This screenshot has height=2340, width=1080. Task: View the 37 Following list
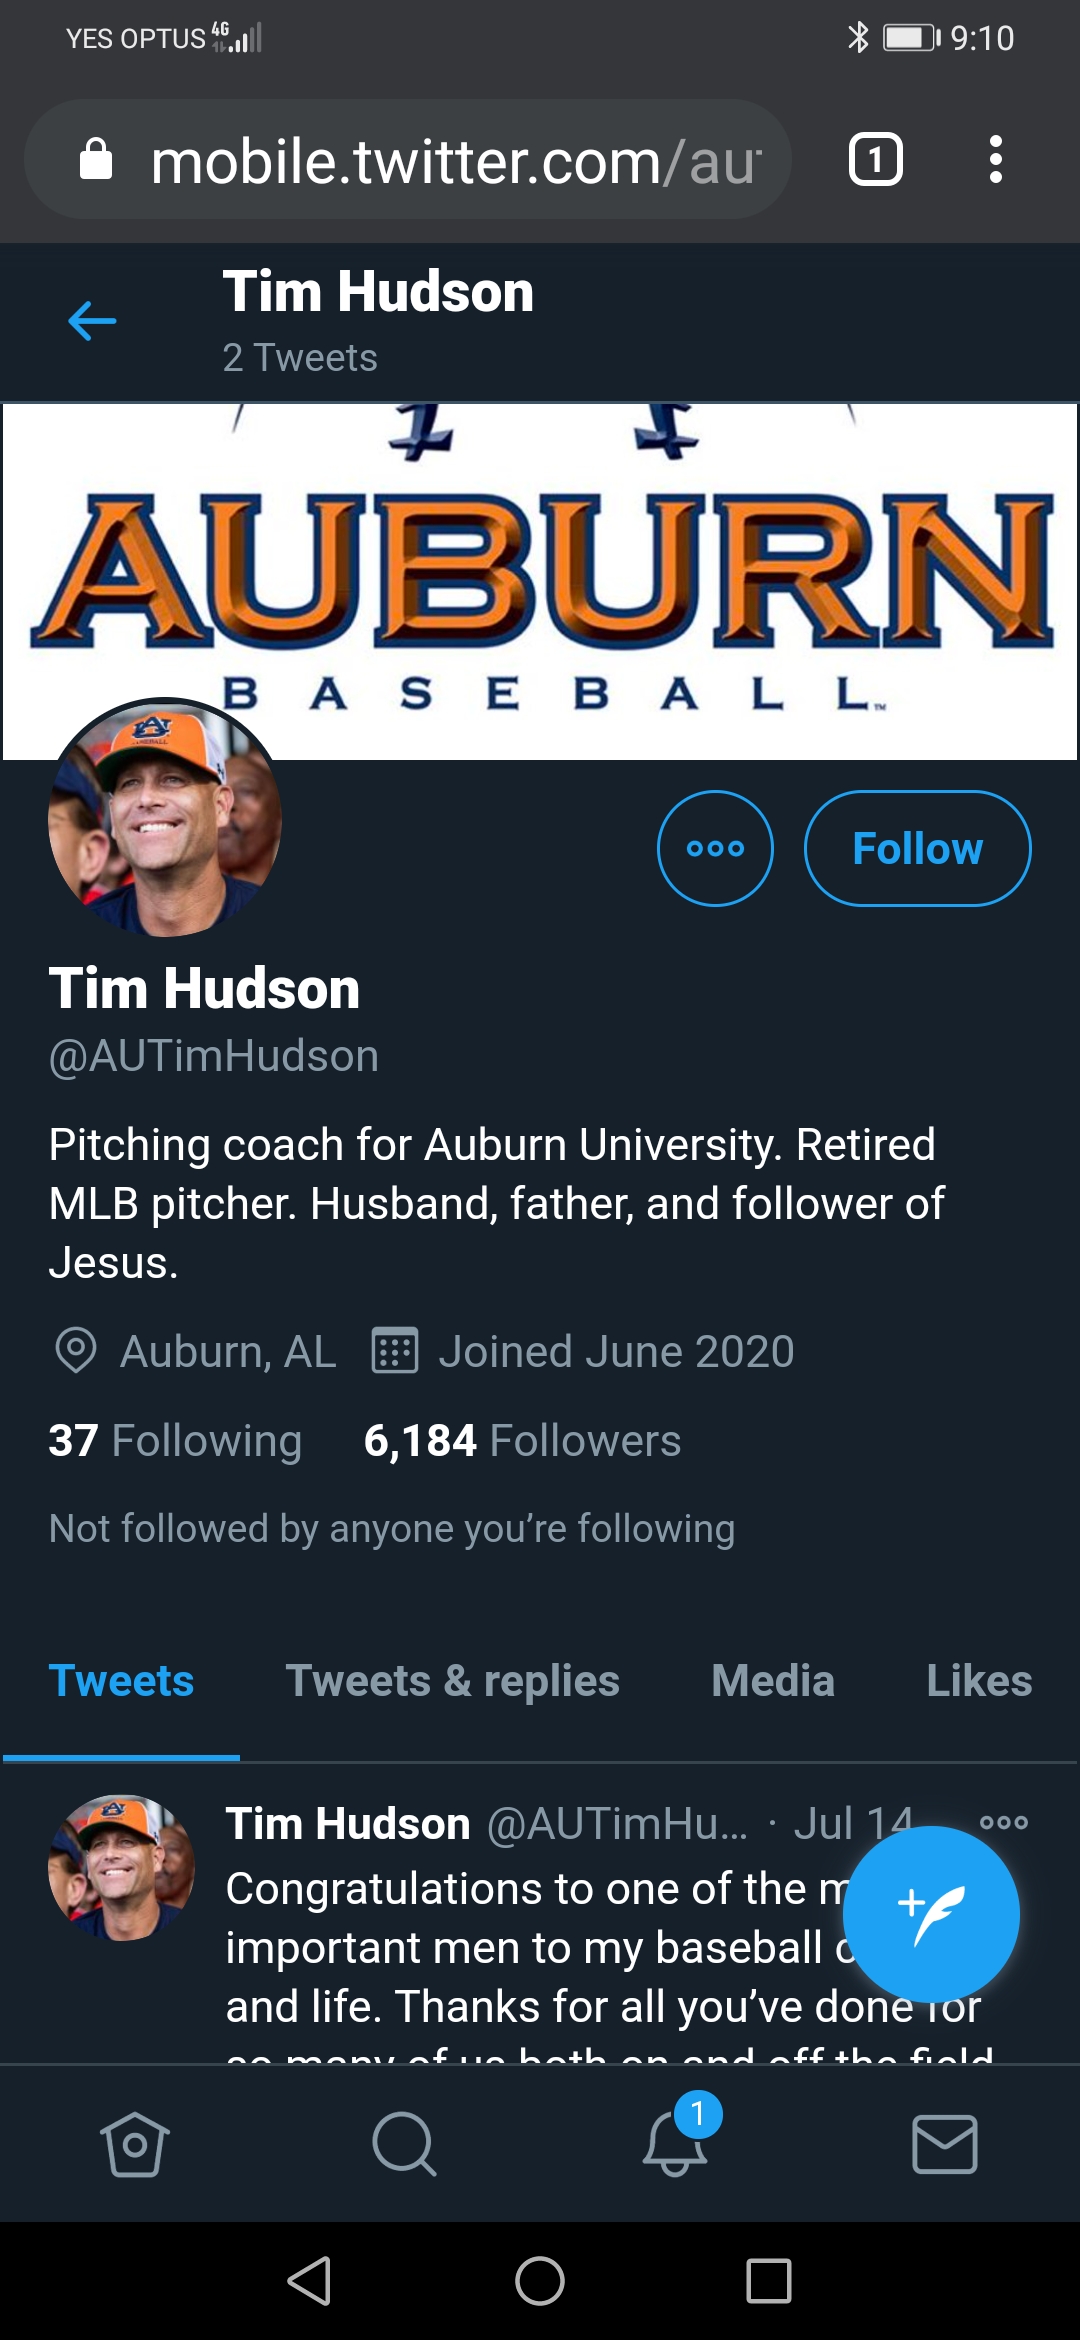(x=175, y=1441)
